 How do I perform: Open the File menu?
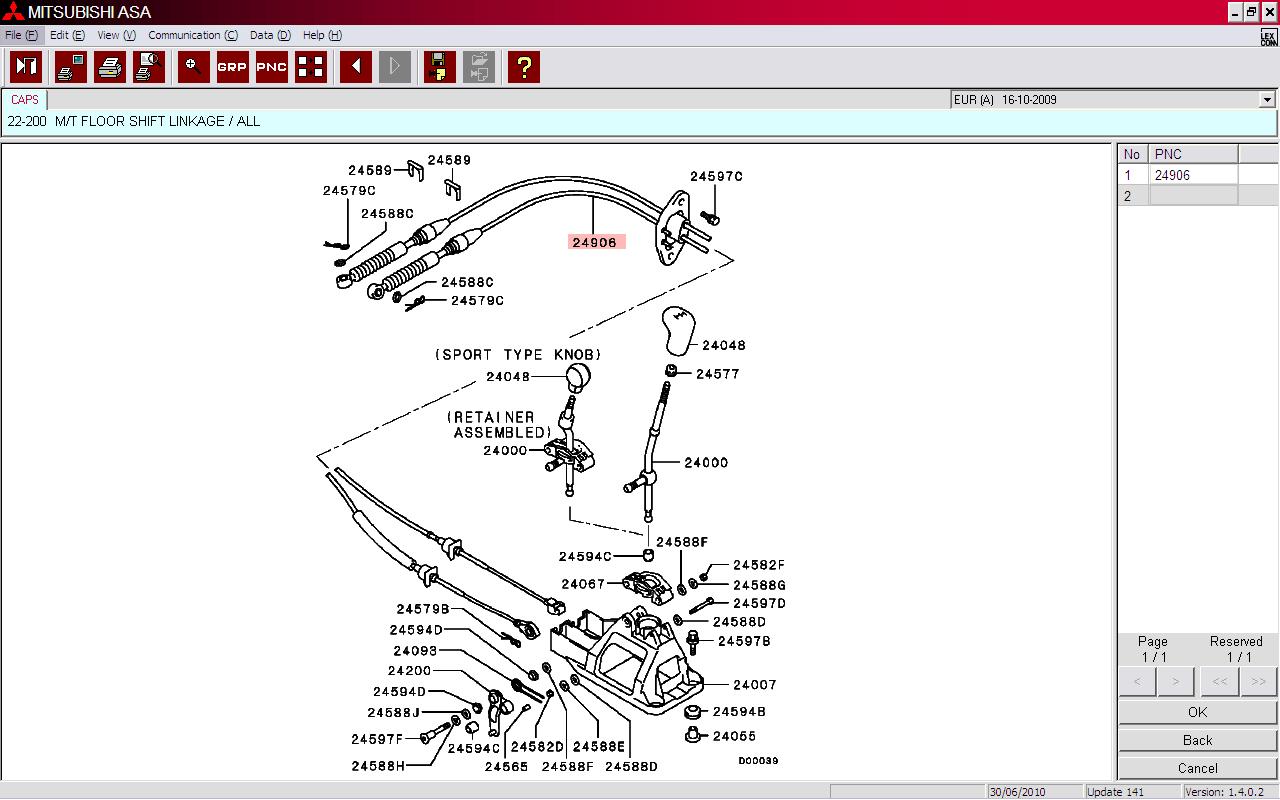(21, 35)
